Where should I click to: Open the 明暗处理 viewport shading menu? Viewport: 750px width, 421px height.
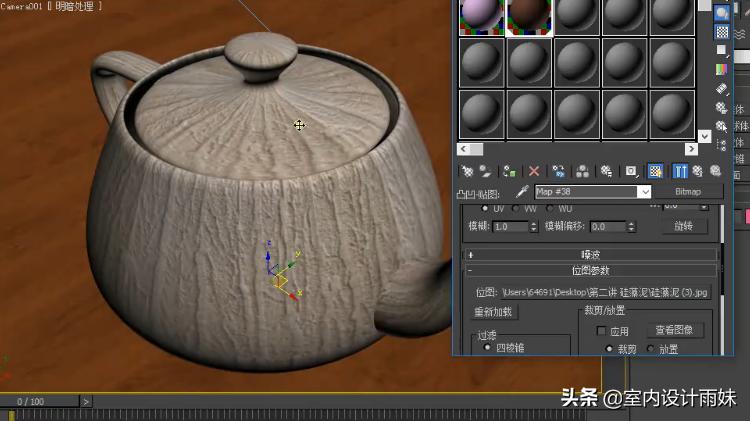tap(75, 7)
